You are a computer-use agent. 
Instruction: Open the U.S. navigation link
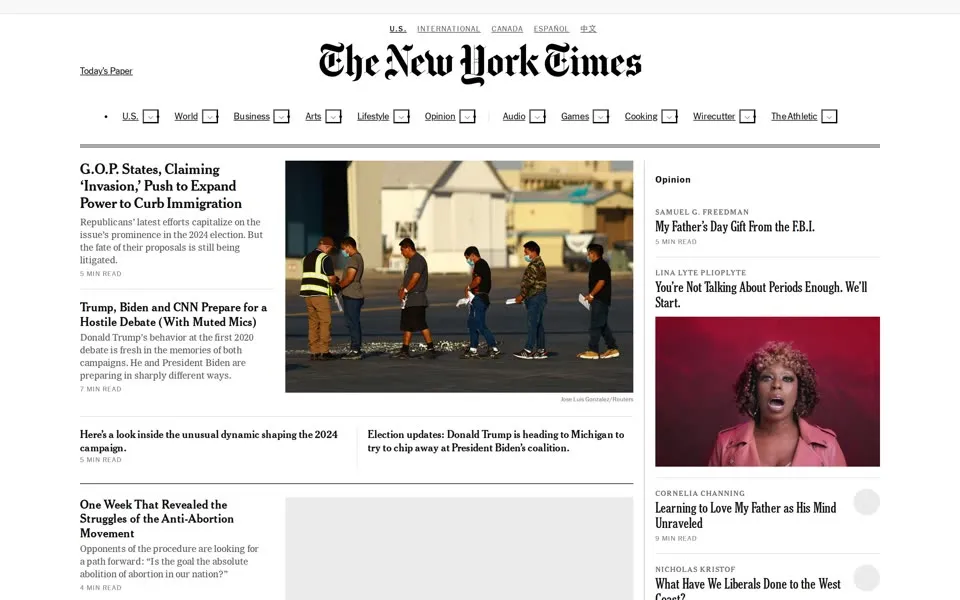[130, 116]
